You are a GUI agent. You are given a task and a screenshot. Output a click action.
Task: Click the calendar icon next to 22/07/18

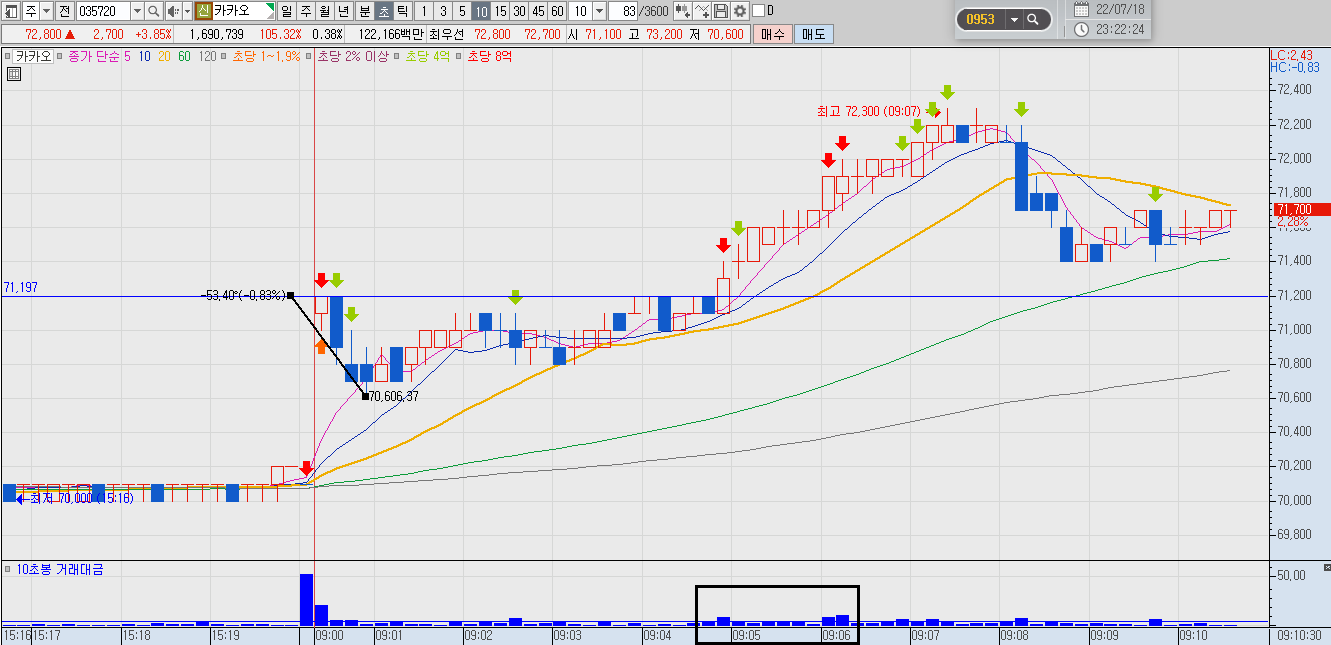(1081, 9)
